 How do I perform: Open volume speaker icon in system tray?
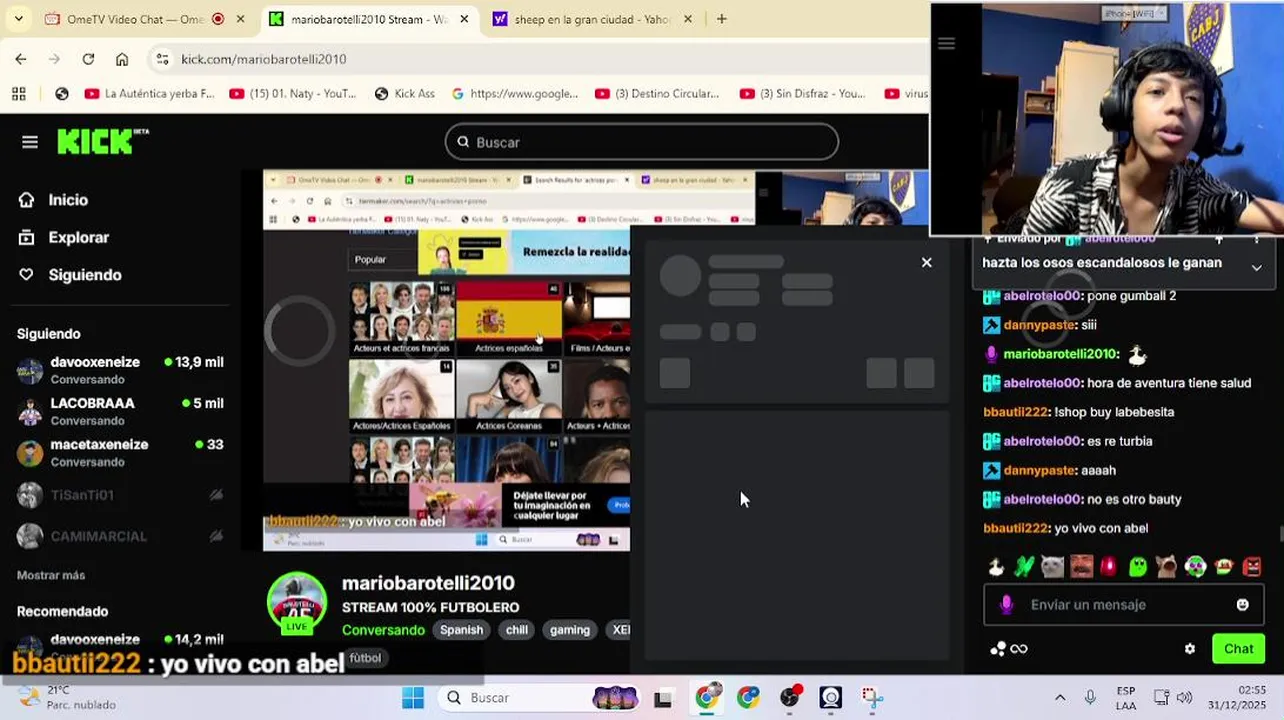click(1185, 698)
